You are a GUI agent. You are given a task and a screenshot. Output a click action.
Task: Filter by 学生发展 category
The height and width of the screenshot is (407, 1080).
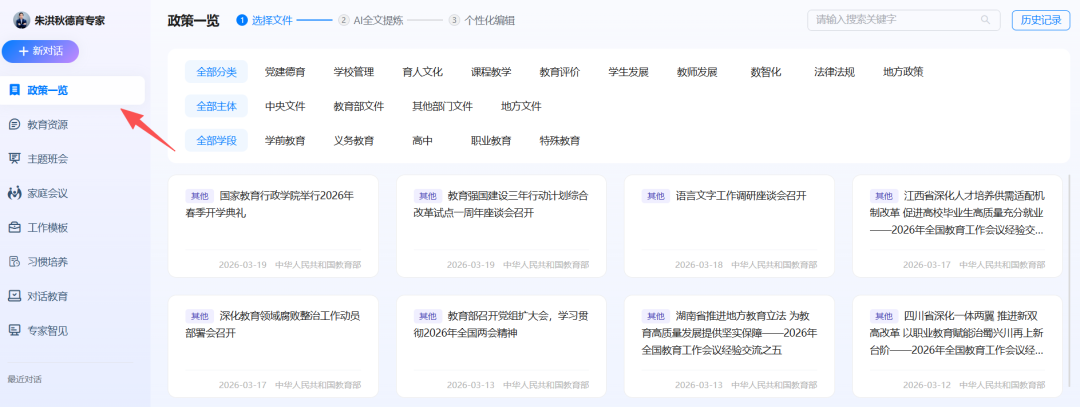click(x=628, y=72)
